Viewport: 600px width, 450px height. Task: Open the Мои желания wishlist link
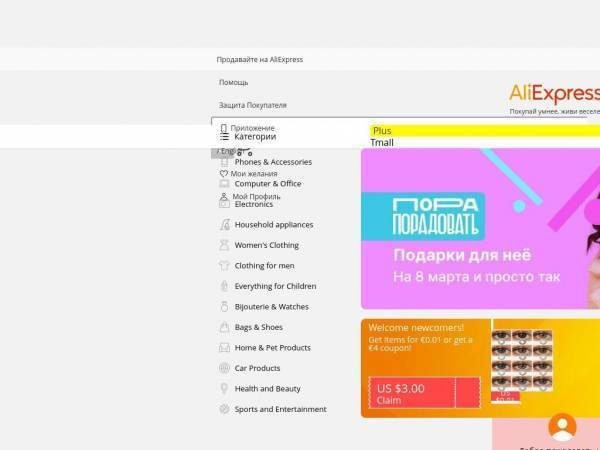pos(254,174)
